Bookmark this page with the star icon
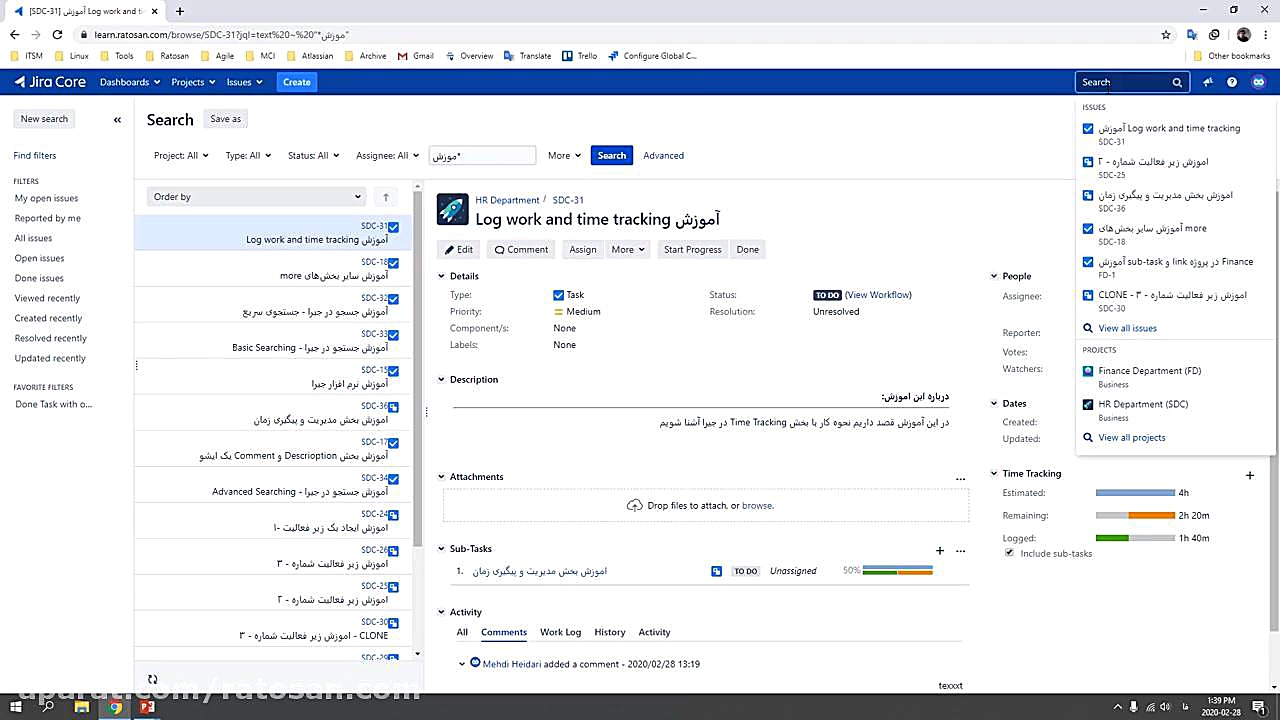The image size is (1280, 720). pos(1166,34)
